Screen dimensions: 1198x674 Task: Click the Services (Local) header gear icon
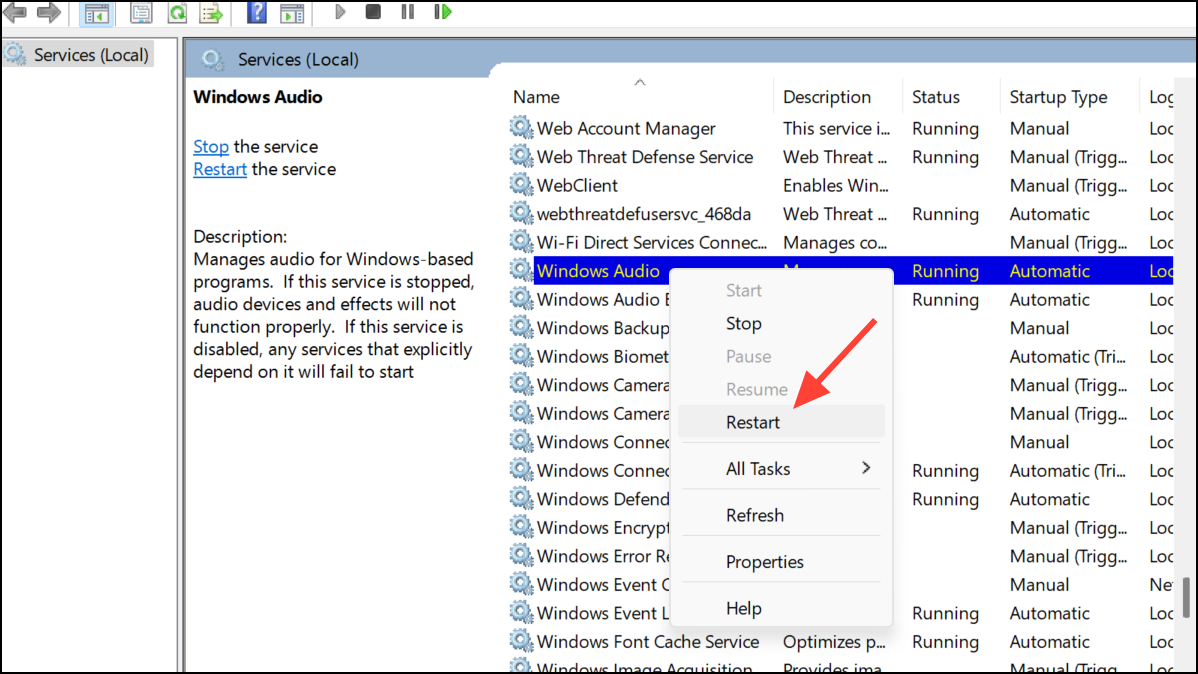[x=212, y=60]
